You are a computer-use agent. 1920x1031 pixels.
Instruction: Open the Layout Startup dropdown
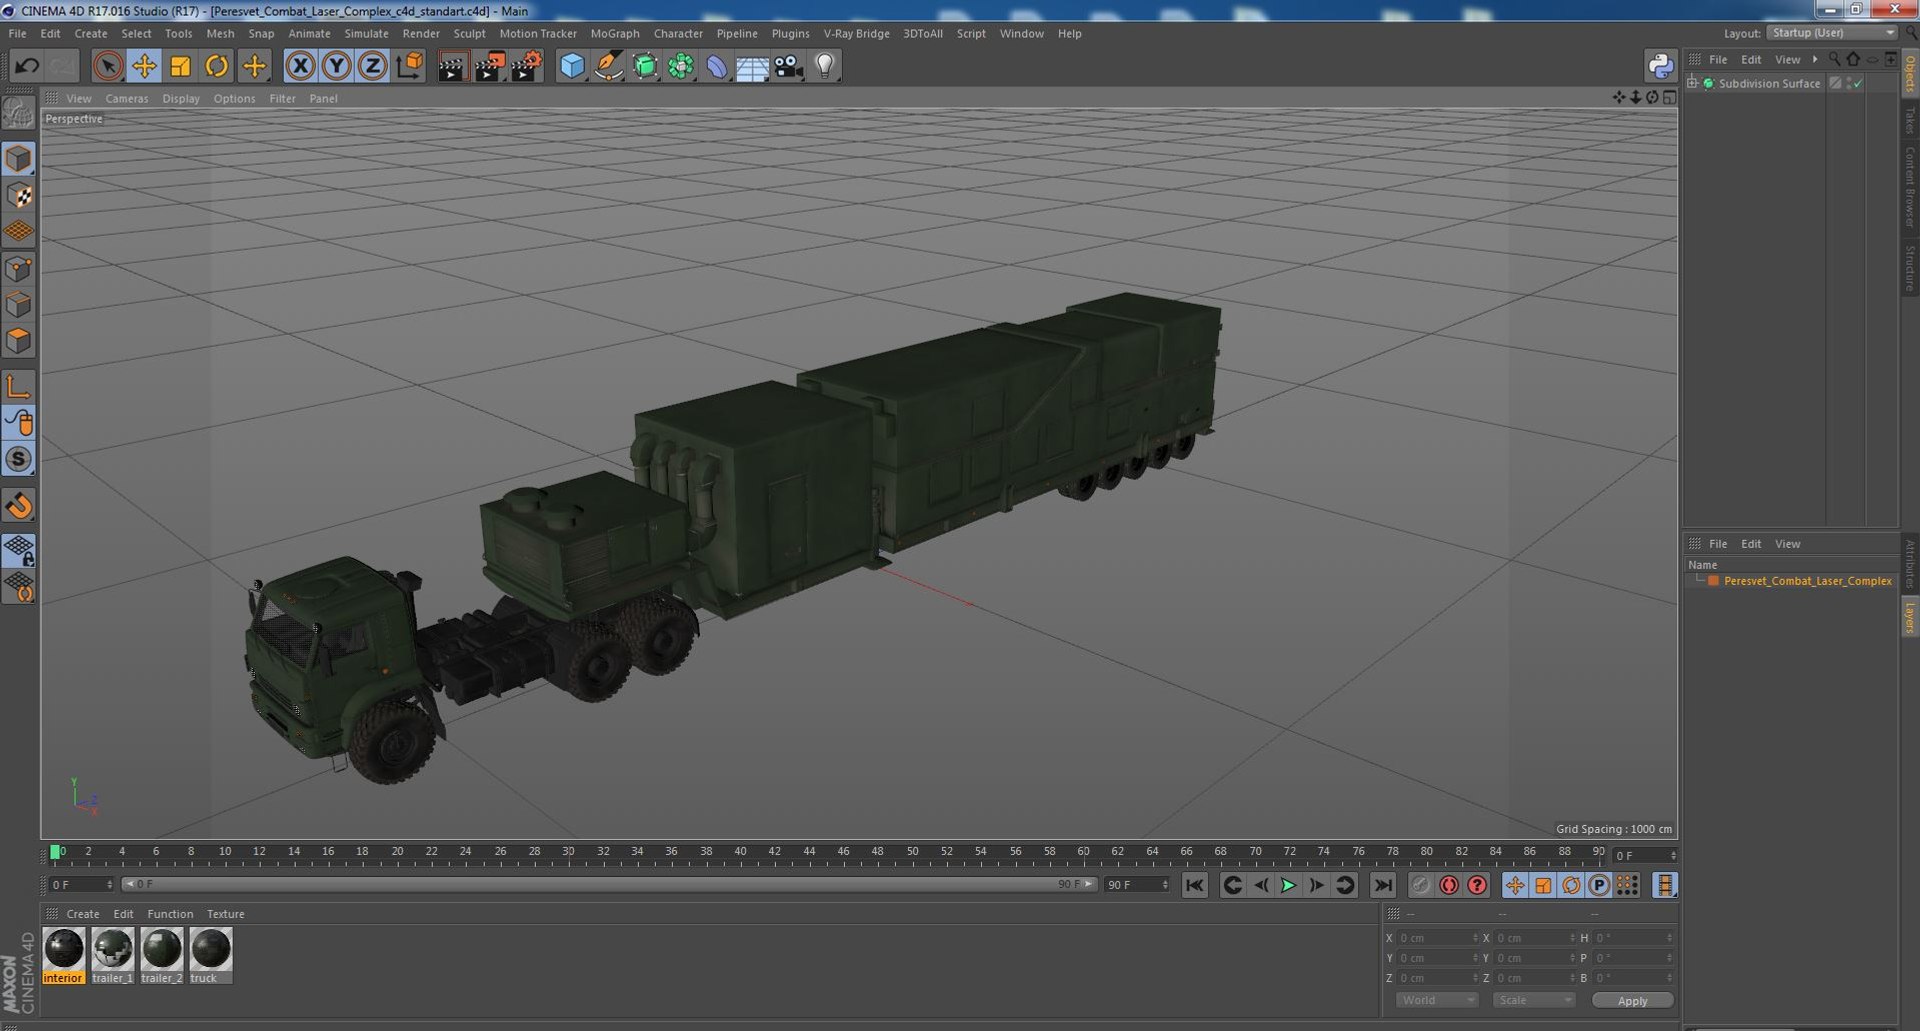[1831, 33]
